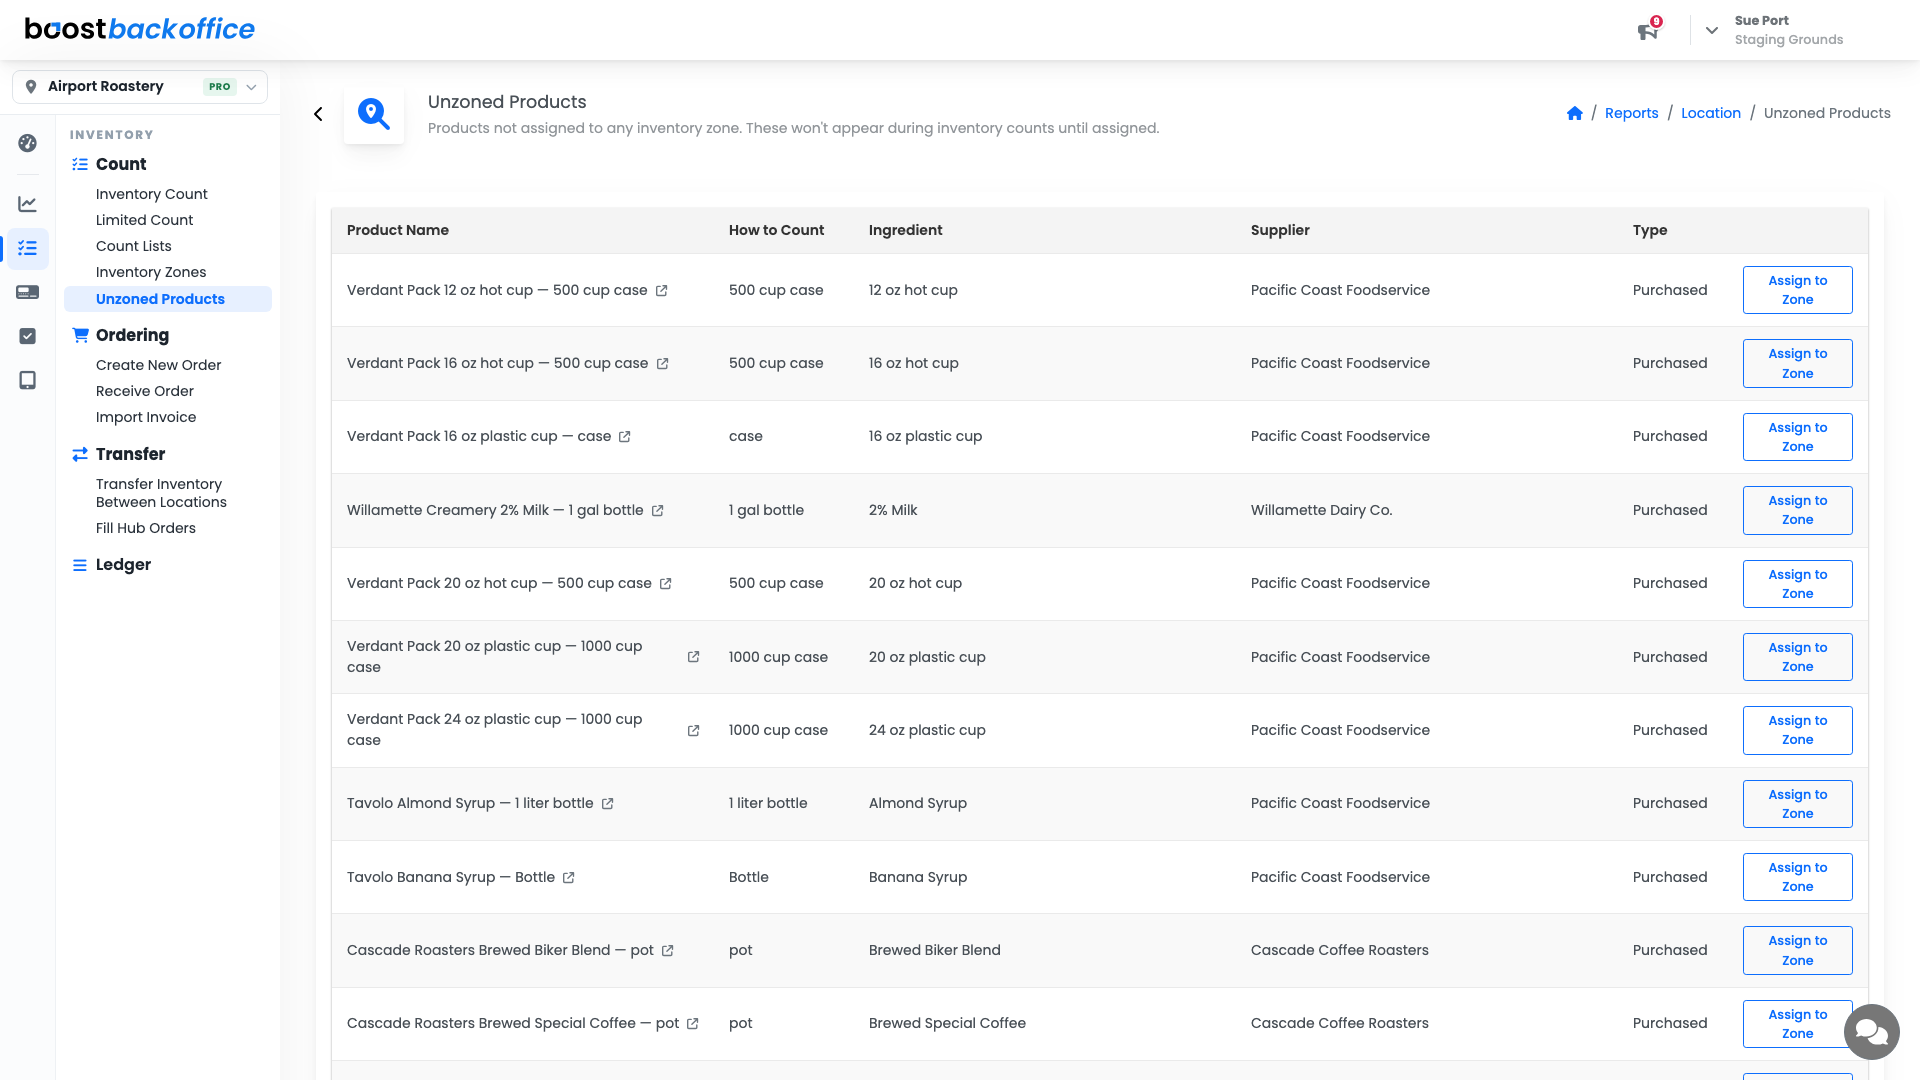Open external link for Willamette Creamery 2% Milk

[657, 511]
